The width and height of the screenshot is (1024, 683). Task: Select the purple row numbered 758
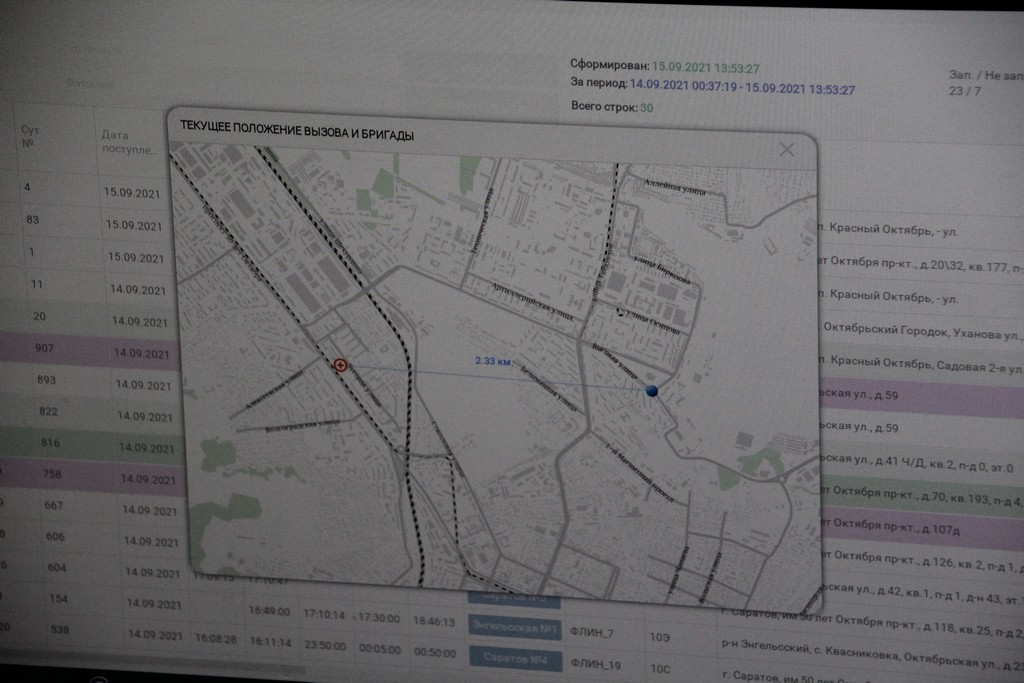[91, 475]
